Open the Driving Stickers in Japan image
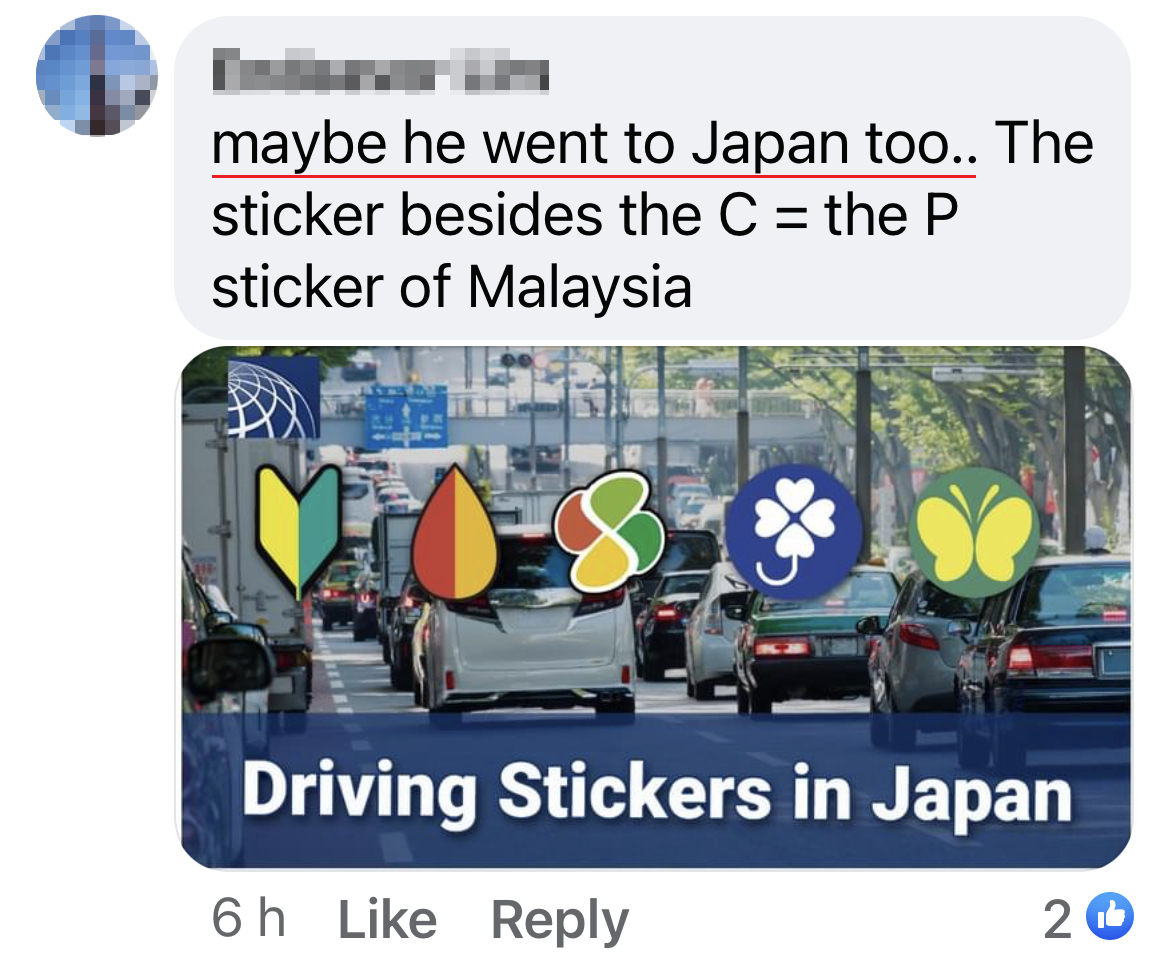Viewport: 1170px width, 960px height. [656, 607]
